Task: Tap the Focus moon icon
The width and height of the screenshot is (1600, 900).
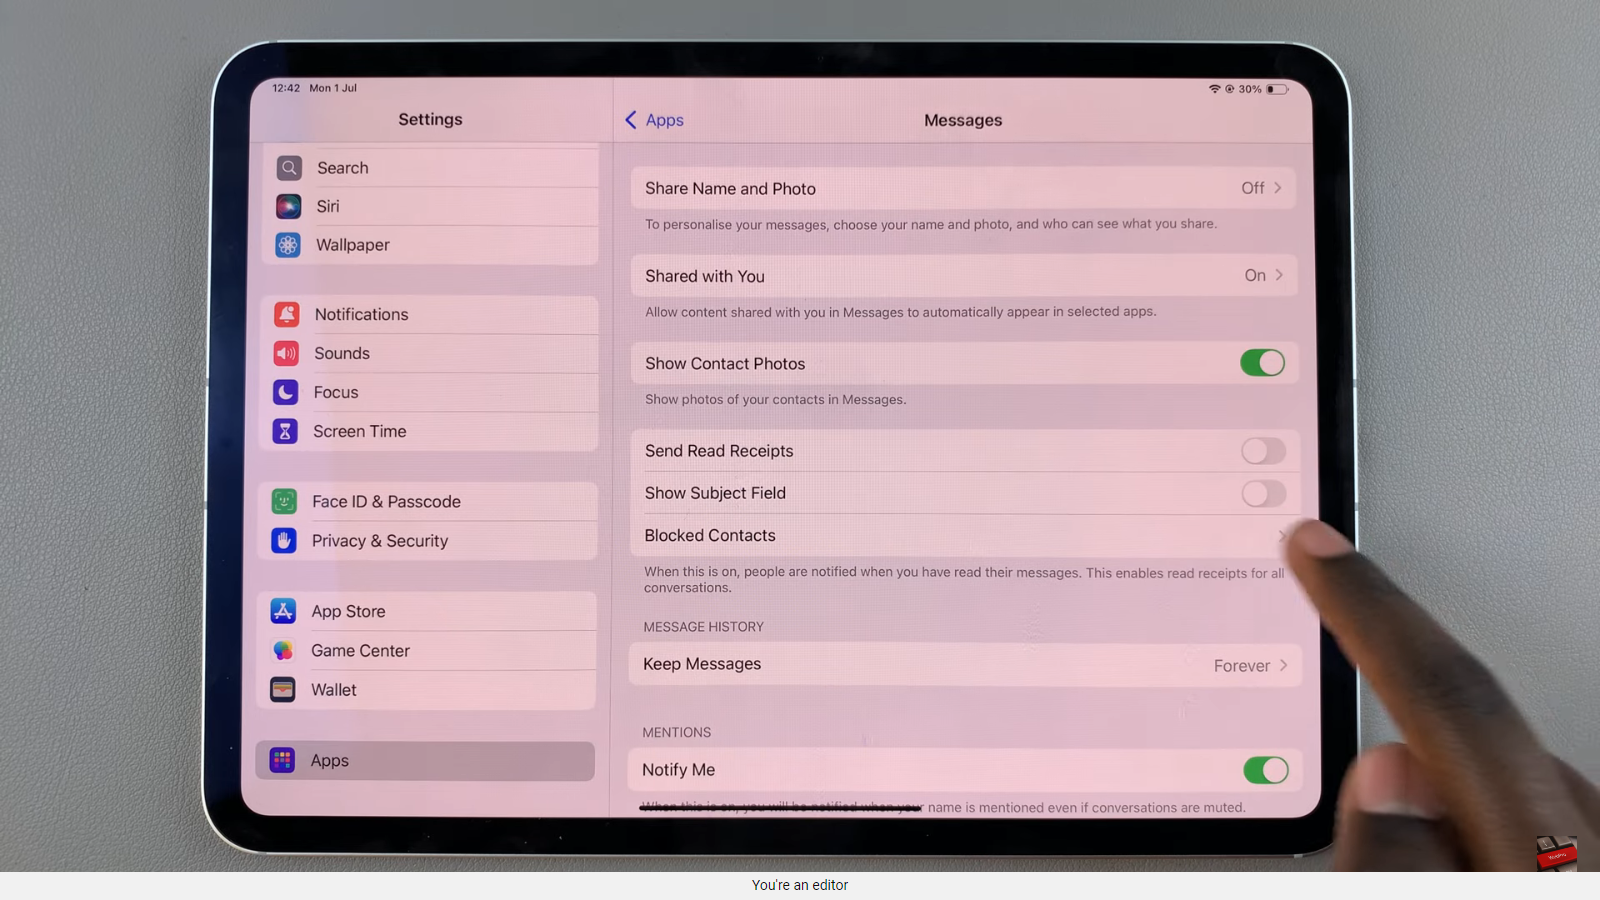Action: tap(286, 392)
